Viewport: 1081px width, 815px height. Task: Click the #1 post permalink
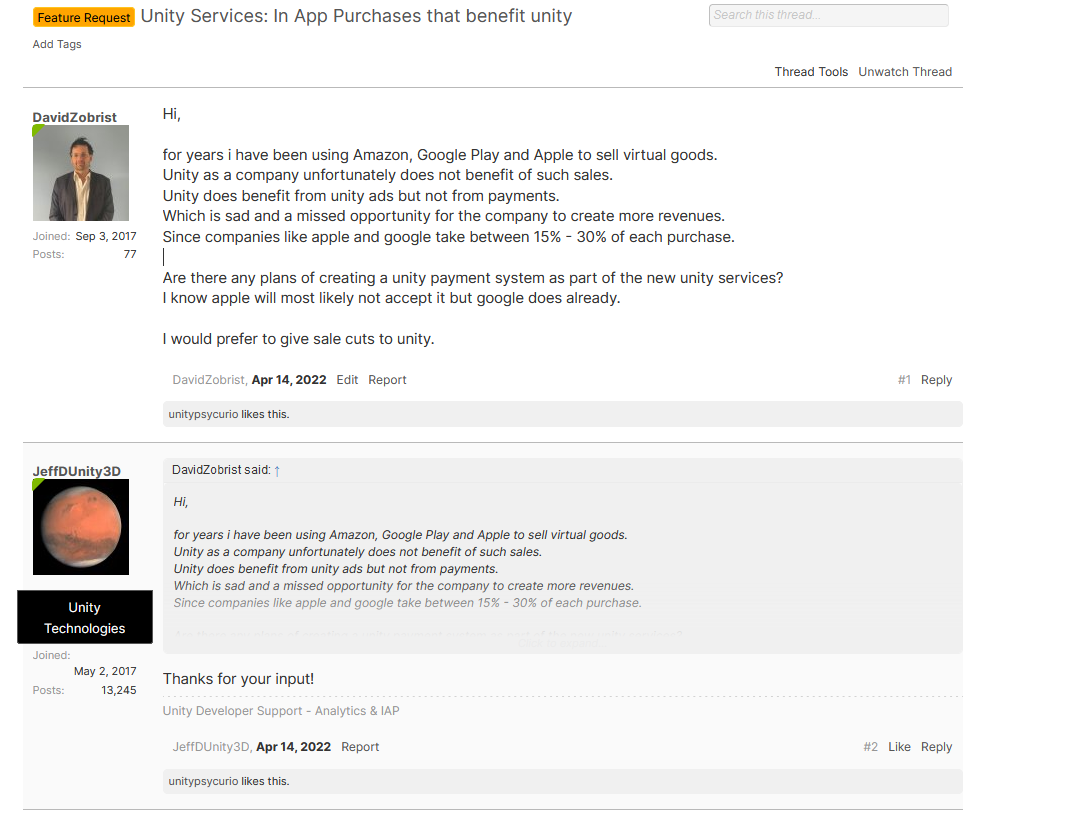pos(904,380)
